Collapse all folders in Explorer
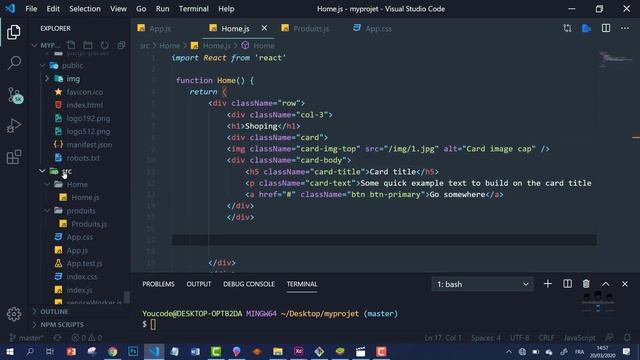This screenshot has height=360, width=640. click(x=121, y=45)
